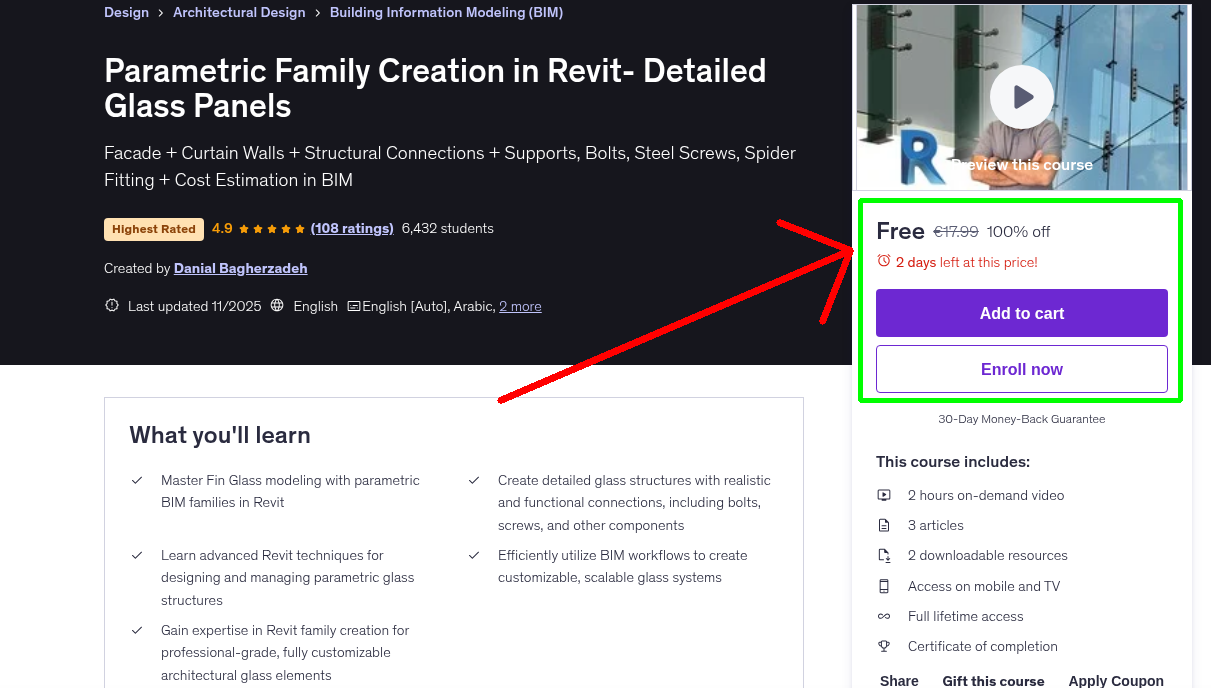Click the downloadable resources icon
The image size is (1211, 688).
pos(884,555)
